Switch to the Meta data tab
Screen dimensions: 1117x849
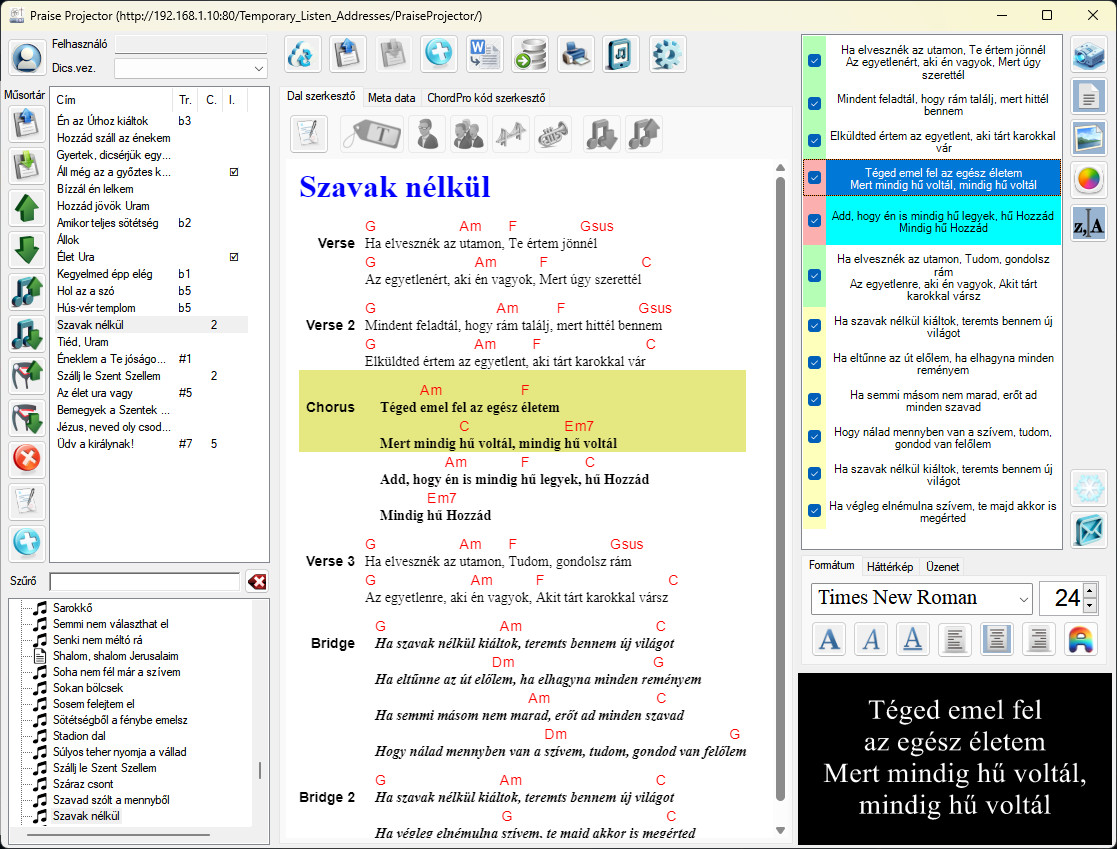pos(391,98)
